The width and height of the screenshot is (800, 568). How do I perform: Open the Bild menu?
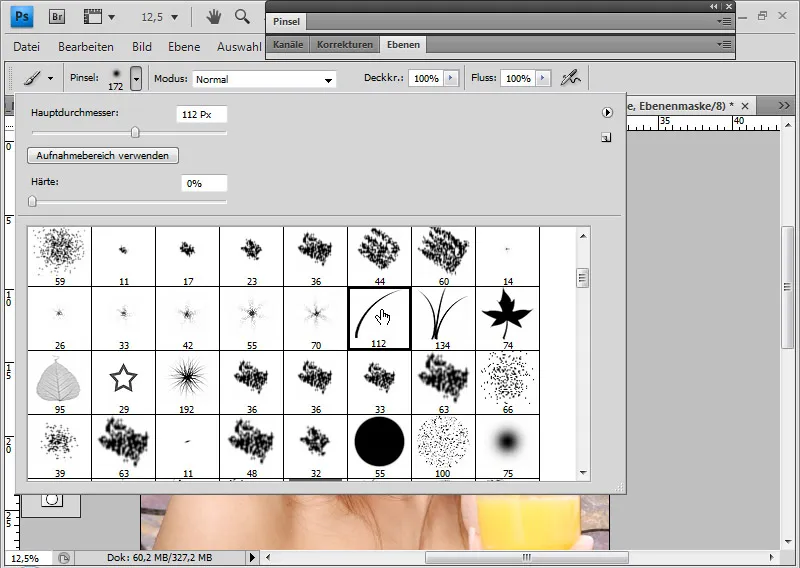click(x=141, y=47)
